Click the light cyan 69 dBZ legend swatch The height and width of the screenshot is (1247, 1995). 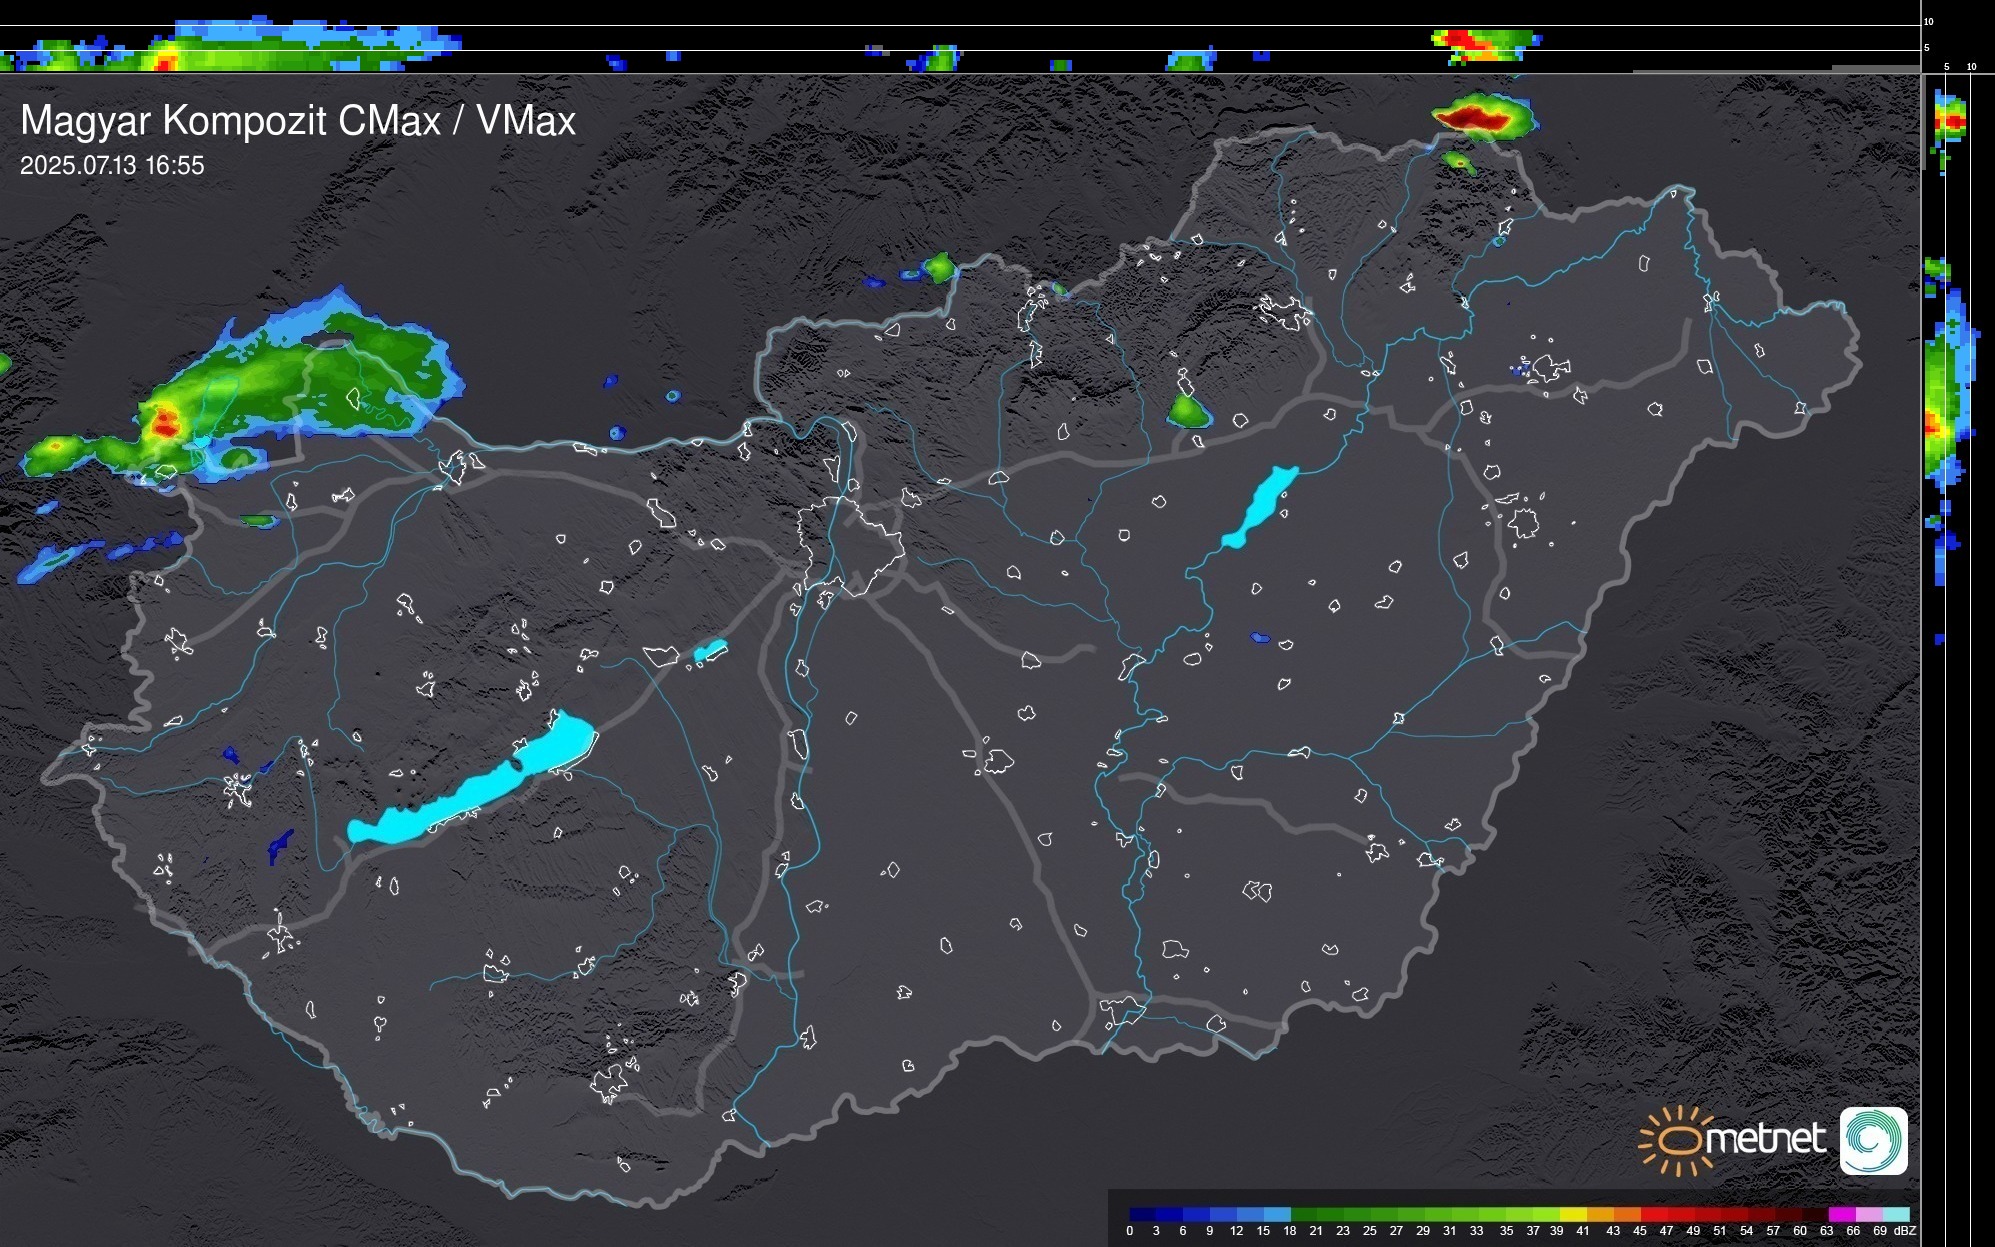tap(1896, 1214)
